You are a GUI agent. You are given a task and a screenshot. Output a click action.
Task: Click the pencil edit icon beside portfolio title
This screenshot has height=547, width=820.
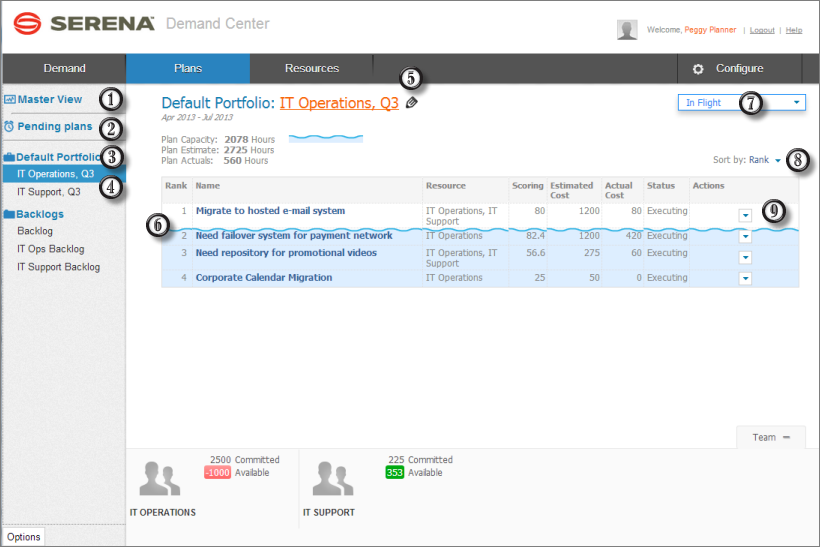[x=411, y=102]
